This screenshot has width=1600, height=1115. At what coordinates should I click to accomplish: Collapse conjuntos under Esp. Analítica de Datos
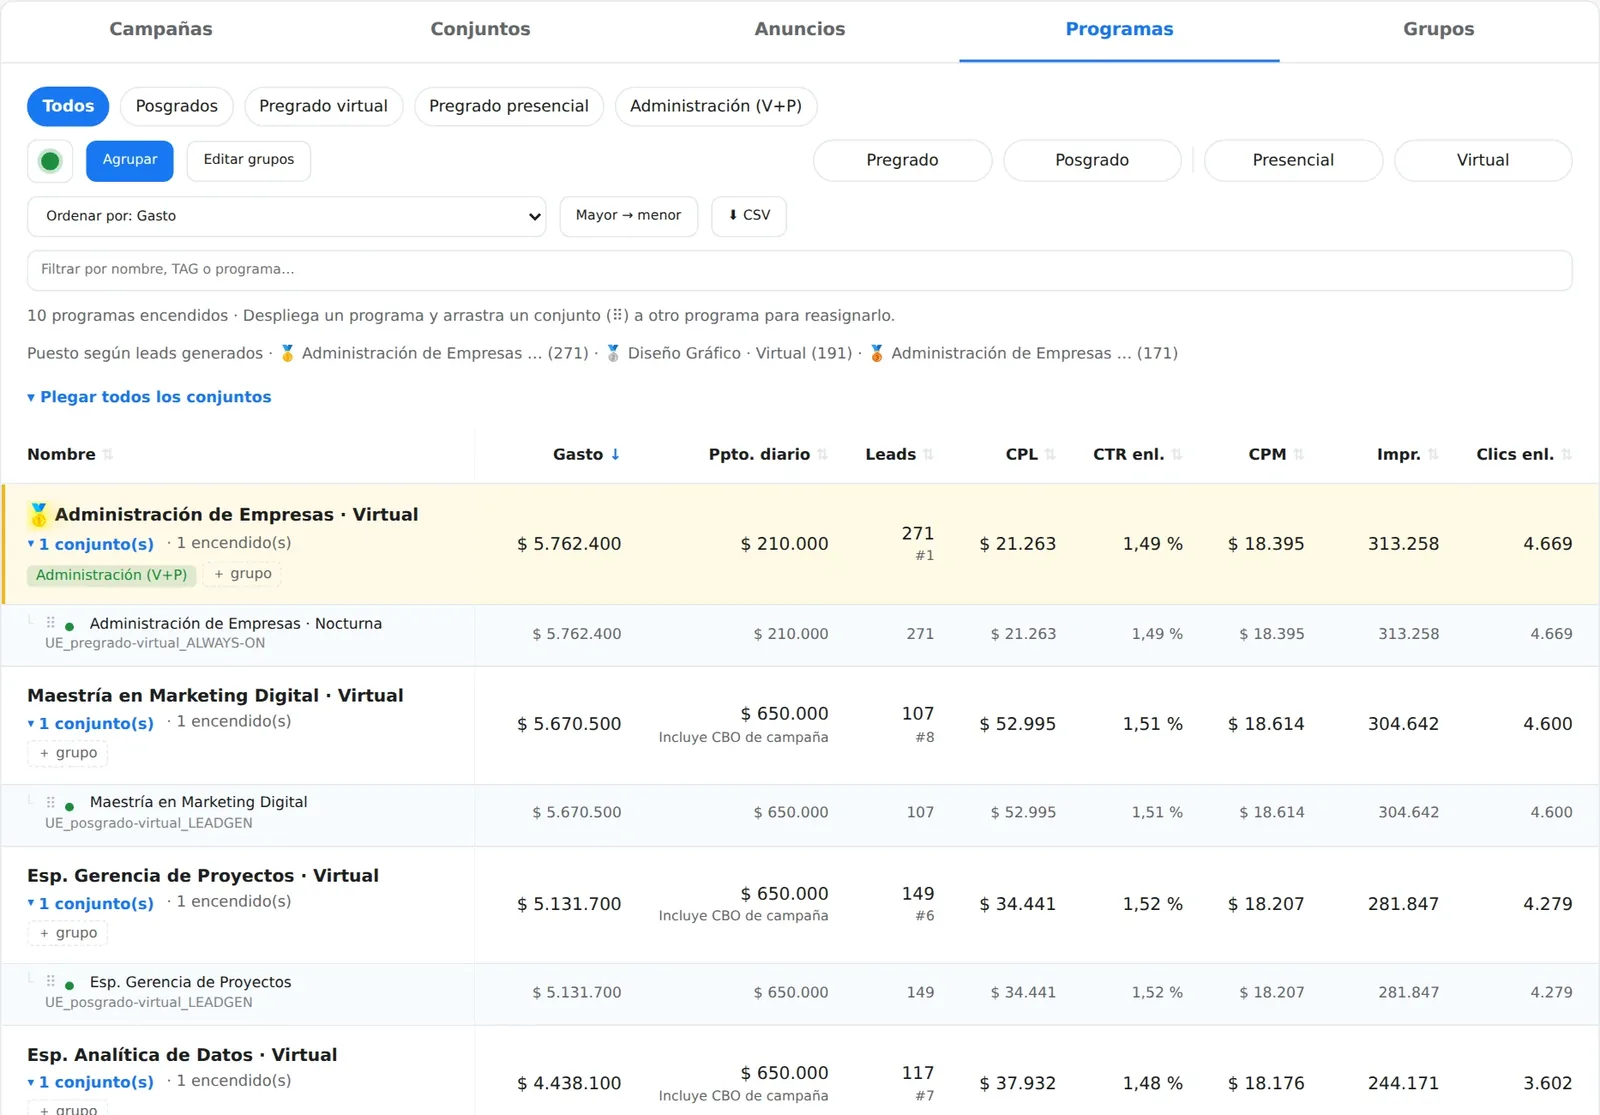click(91, 1082)
